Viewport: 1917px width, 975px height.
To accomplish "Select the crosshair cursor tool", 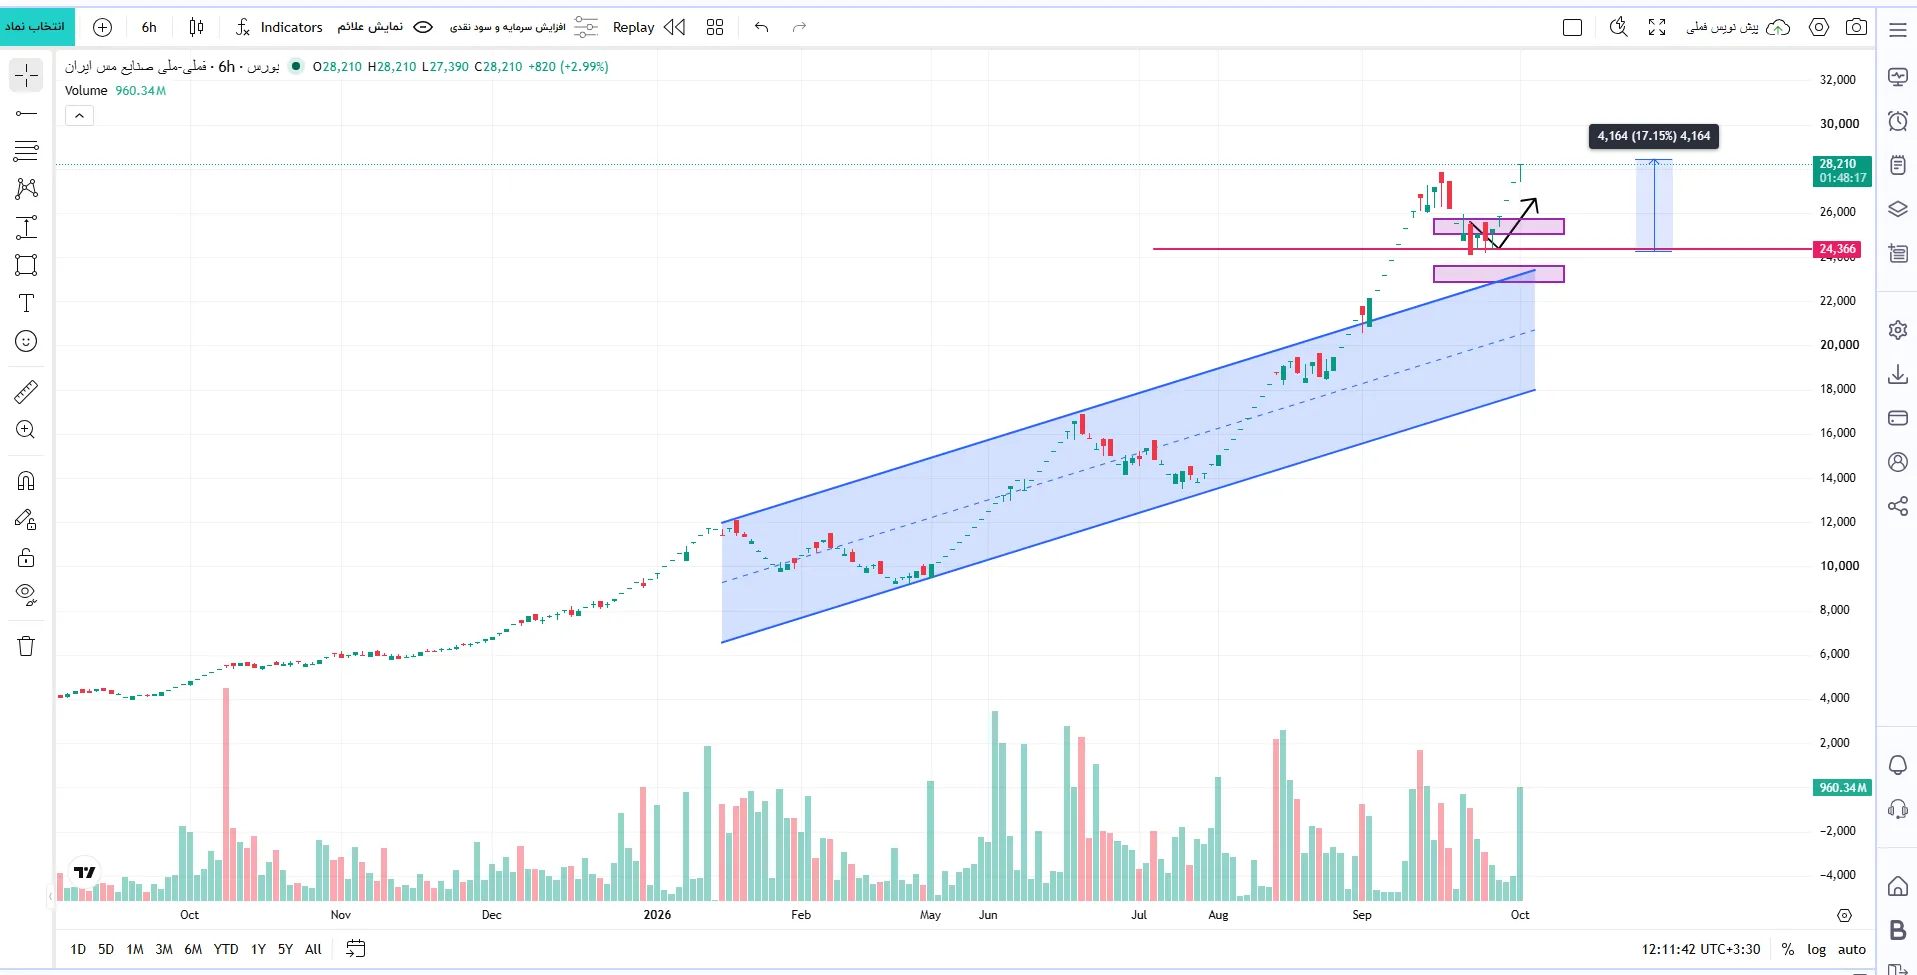I will [x=26, y=75].
